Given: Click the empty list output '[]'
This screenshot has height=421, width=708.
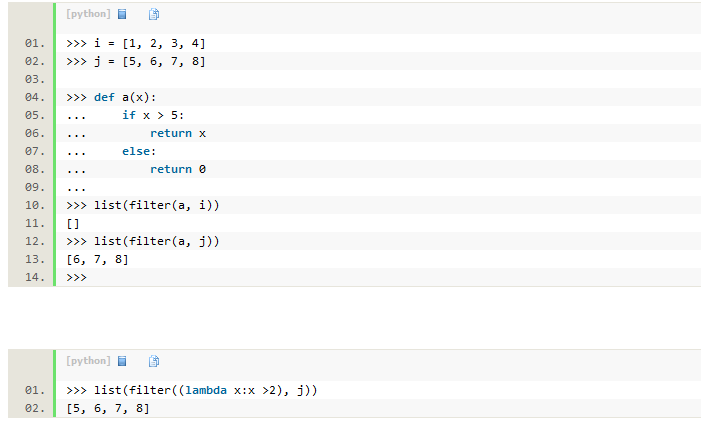Looking at the screenshot, I should (x=73, y=224).
